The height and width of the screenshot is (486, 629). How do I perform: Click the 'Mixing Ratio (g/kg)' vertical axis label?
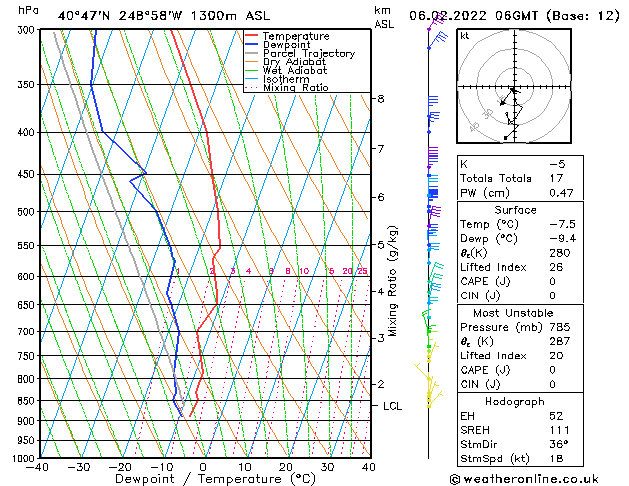(393, 281)
